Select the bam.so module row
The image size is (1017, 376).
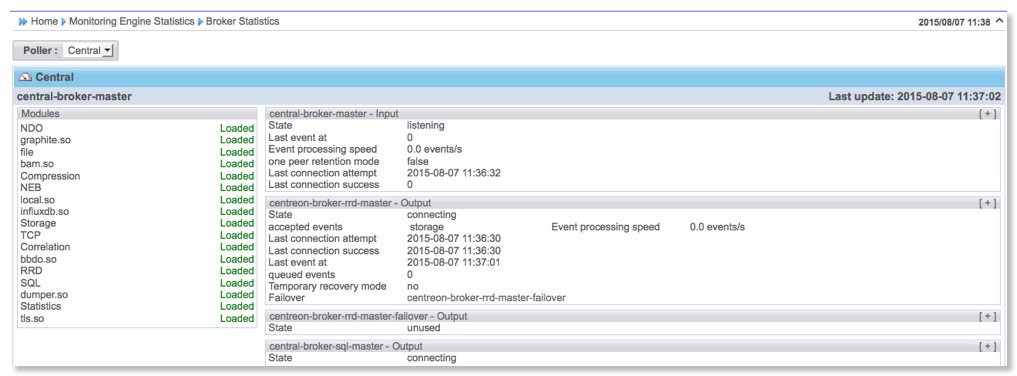tap(137, 164)
